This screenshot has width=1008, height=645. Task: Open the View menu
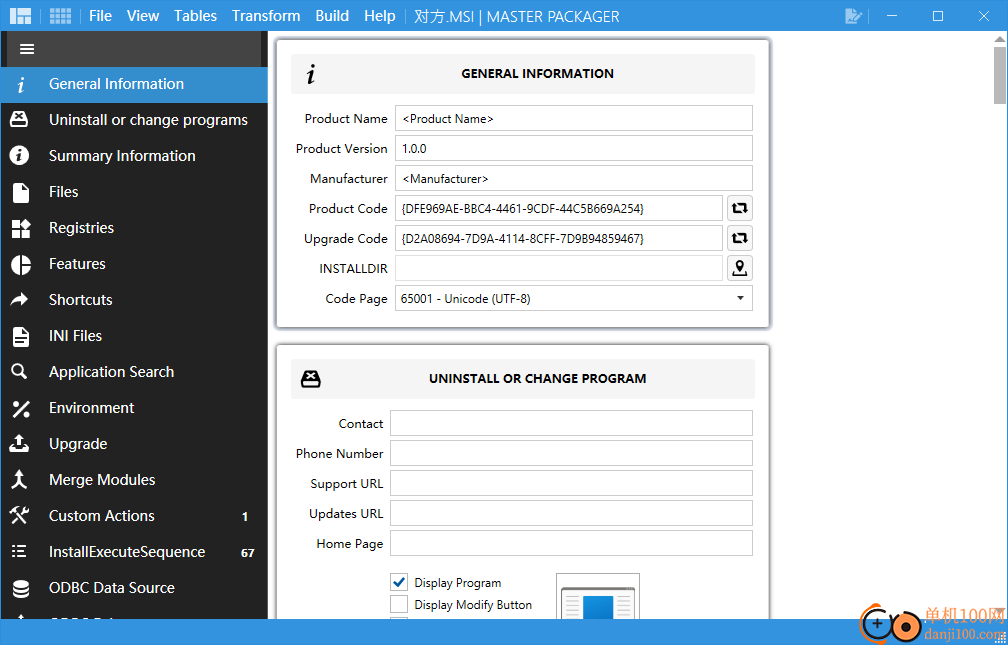(143, 16)
